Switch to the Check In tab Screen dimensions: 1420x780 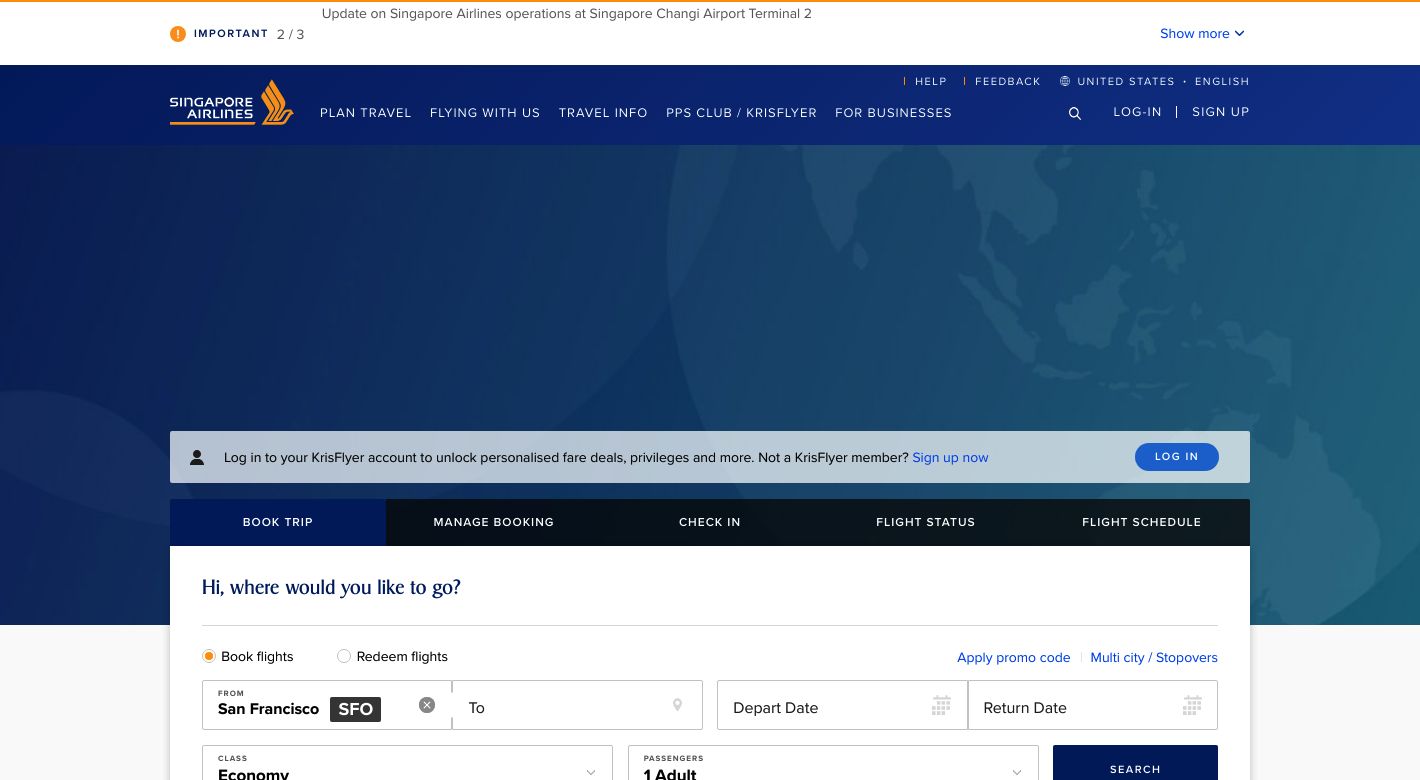tap(710, 522)
